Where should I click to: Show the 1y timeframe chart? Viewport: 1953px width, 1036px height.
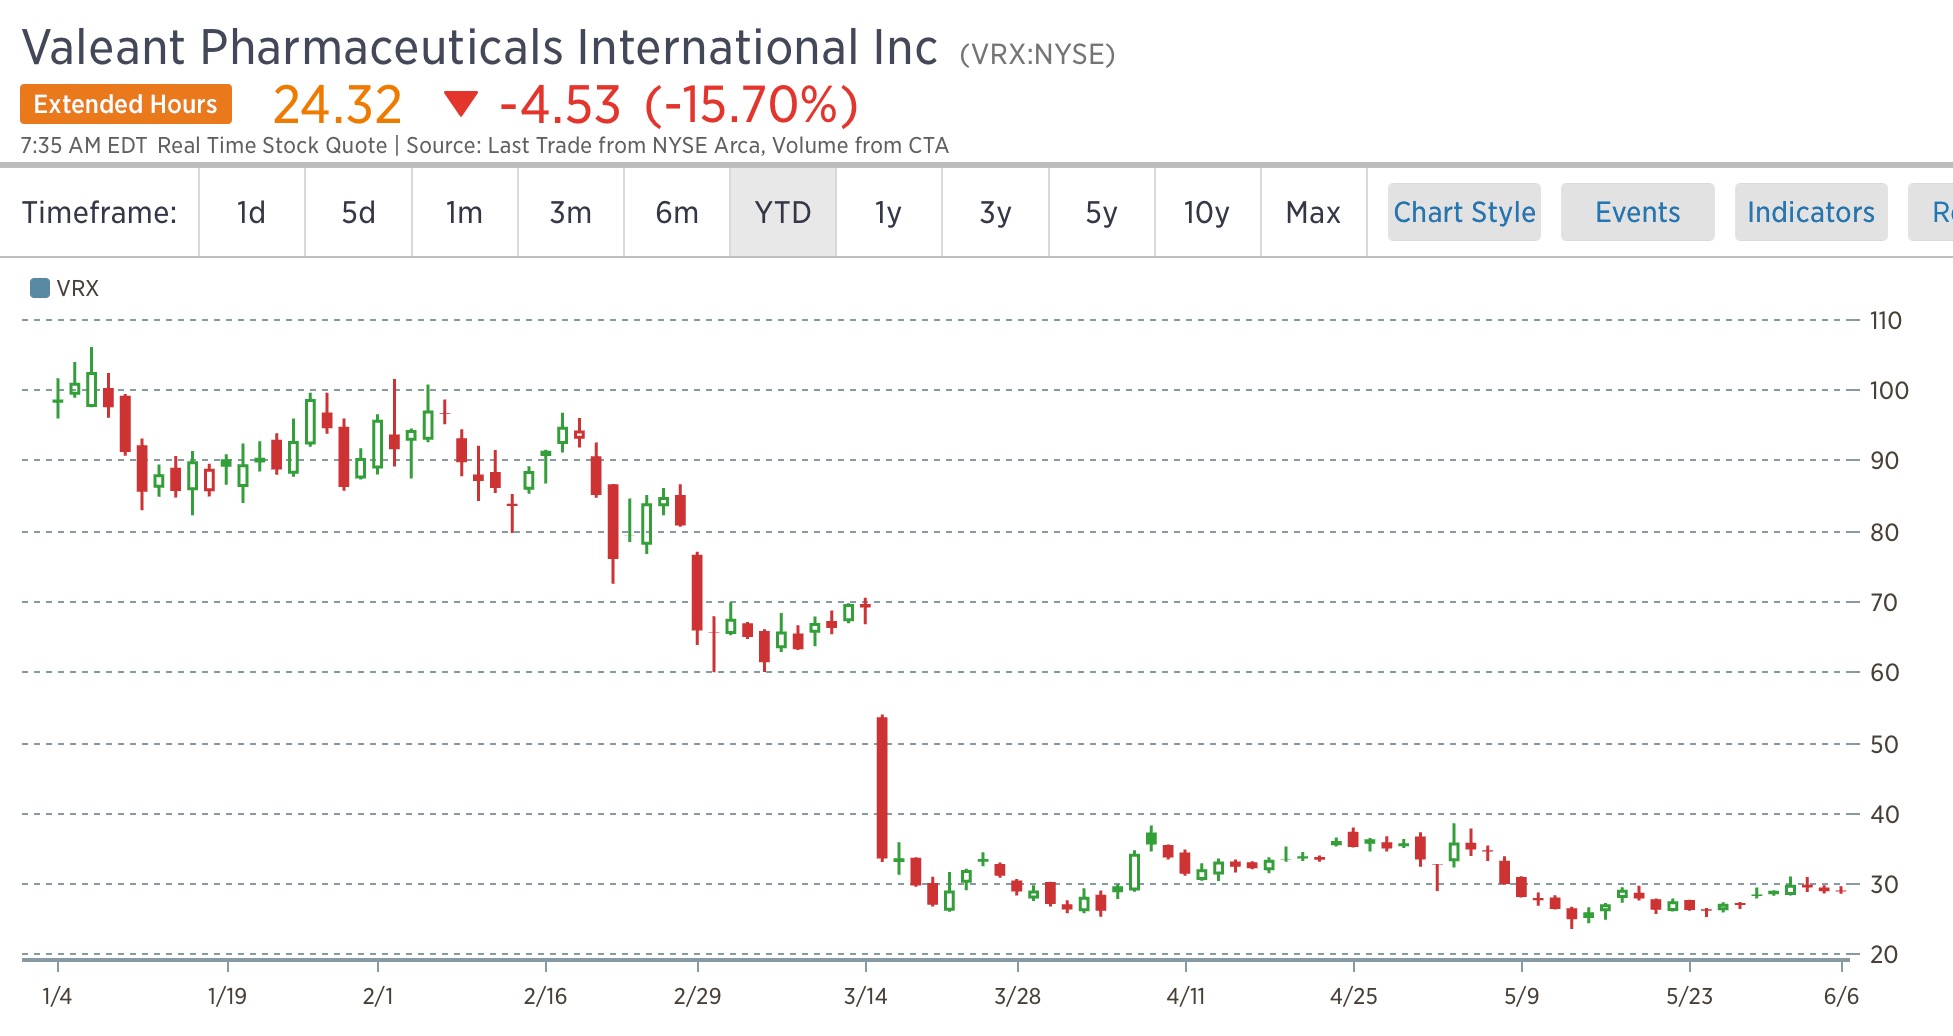click(889, 212)
